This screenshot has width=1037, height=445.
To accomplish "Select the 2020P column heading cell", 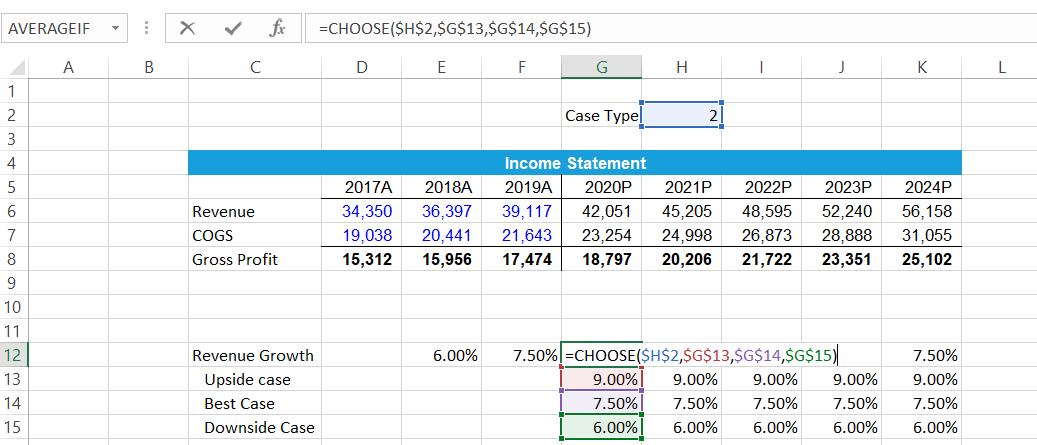I will coord(601,187).
